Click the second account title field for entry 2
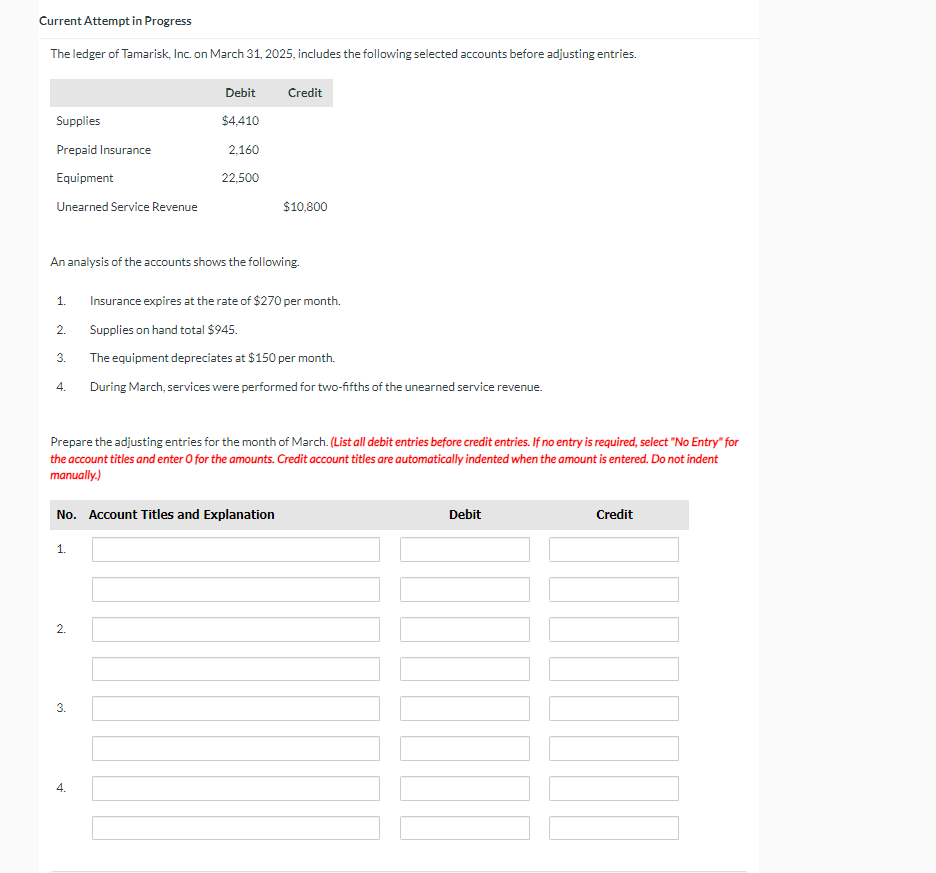 235,668
